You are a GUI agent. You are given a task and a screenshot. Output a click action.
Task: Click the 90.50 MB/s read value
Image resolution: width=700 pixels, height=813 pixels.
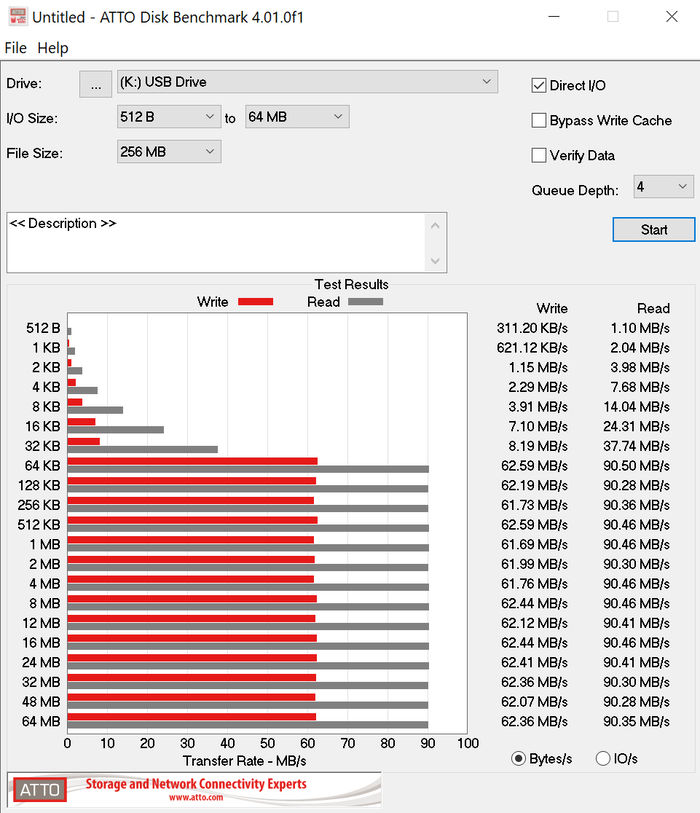(636, 466)
